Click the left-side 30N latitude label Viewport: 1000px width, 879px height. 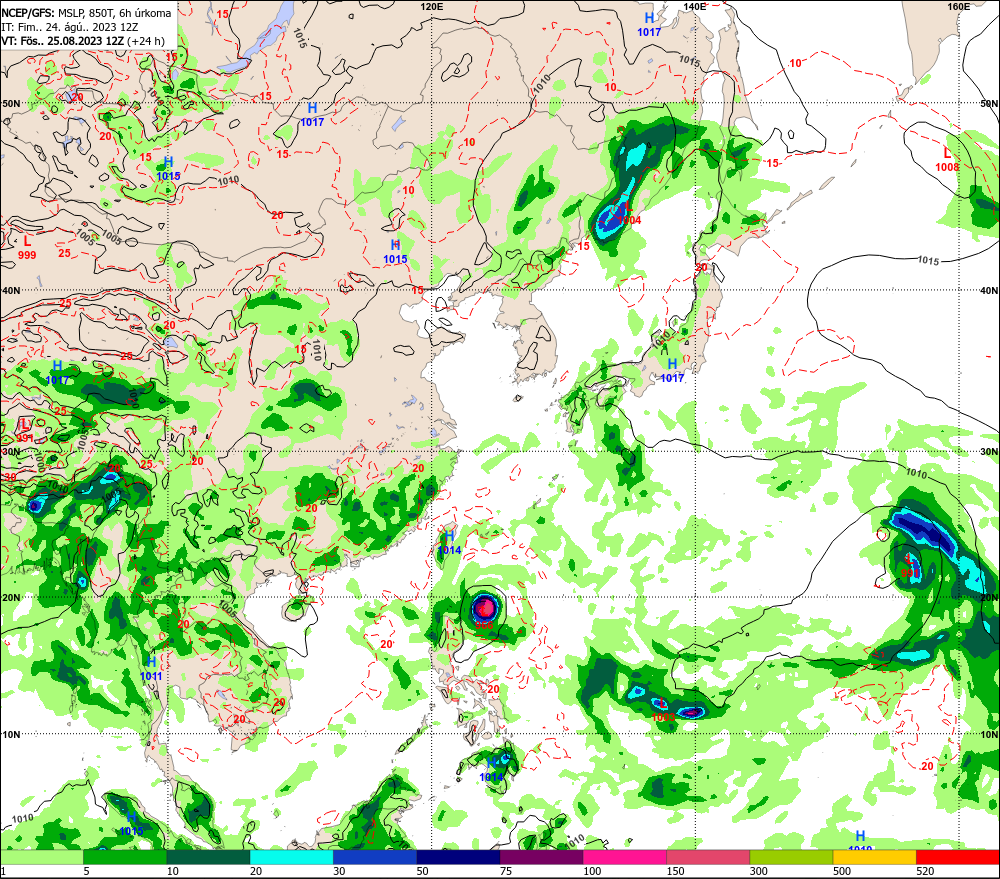click(11, 452)
